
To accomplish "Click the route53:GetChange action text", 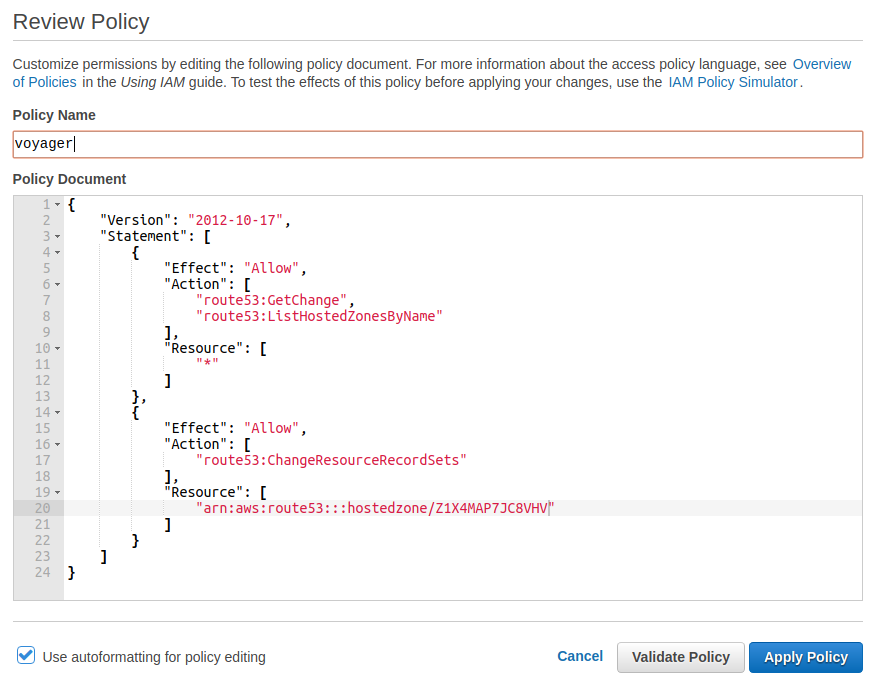I will (275, 300).
